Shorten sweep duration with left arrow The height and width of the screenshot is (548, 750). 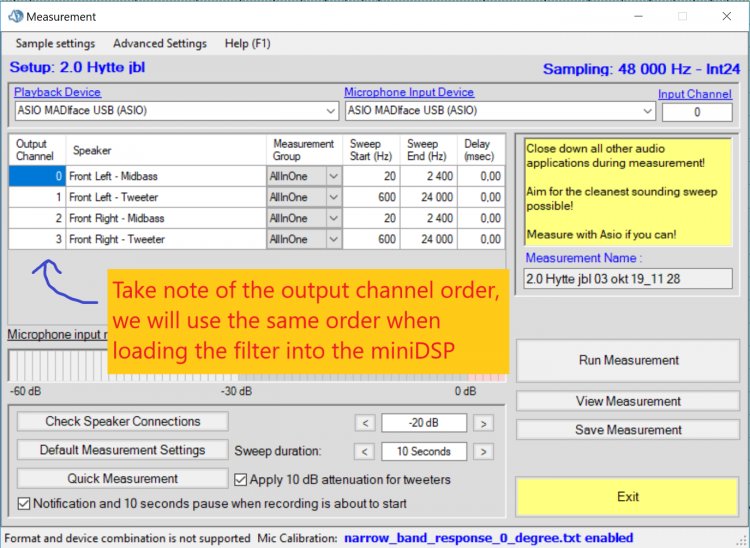(365, 451)
